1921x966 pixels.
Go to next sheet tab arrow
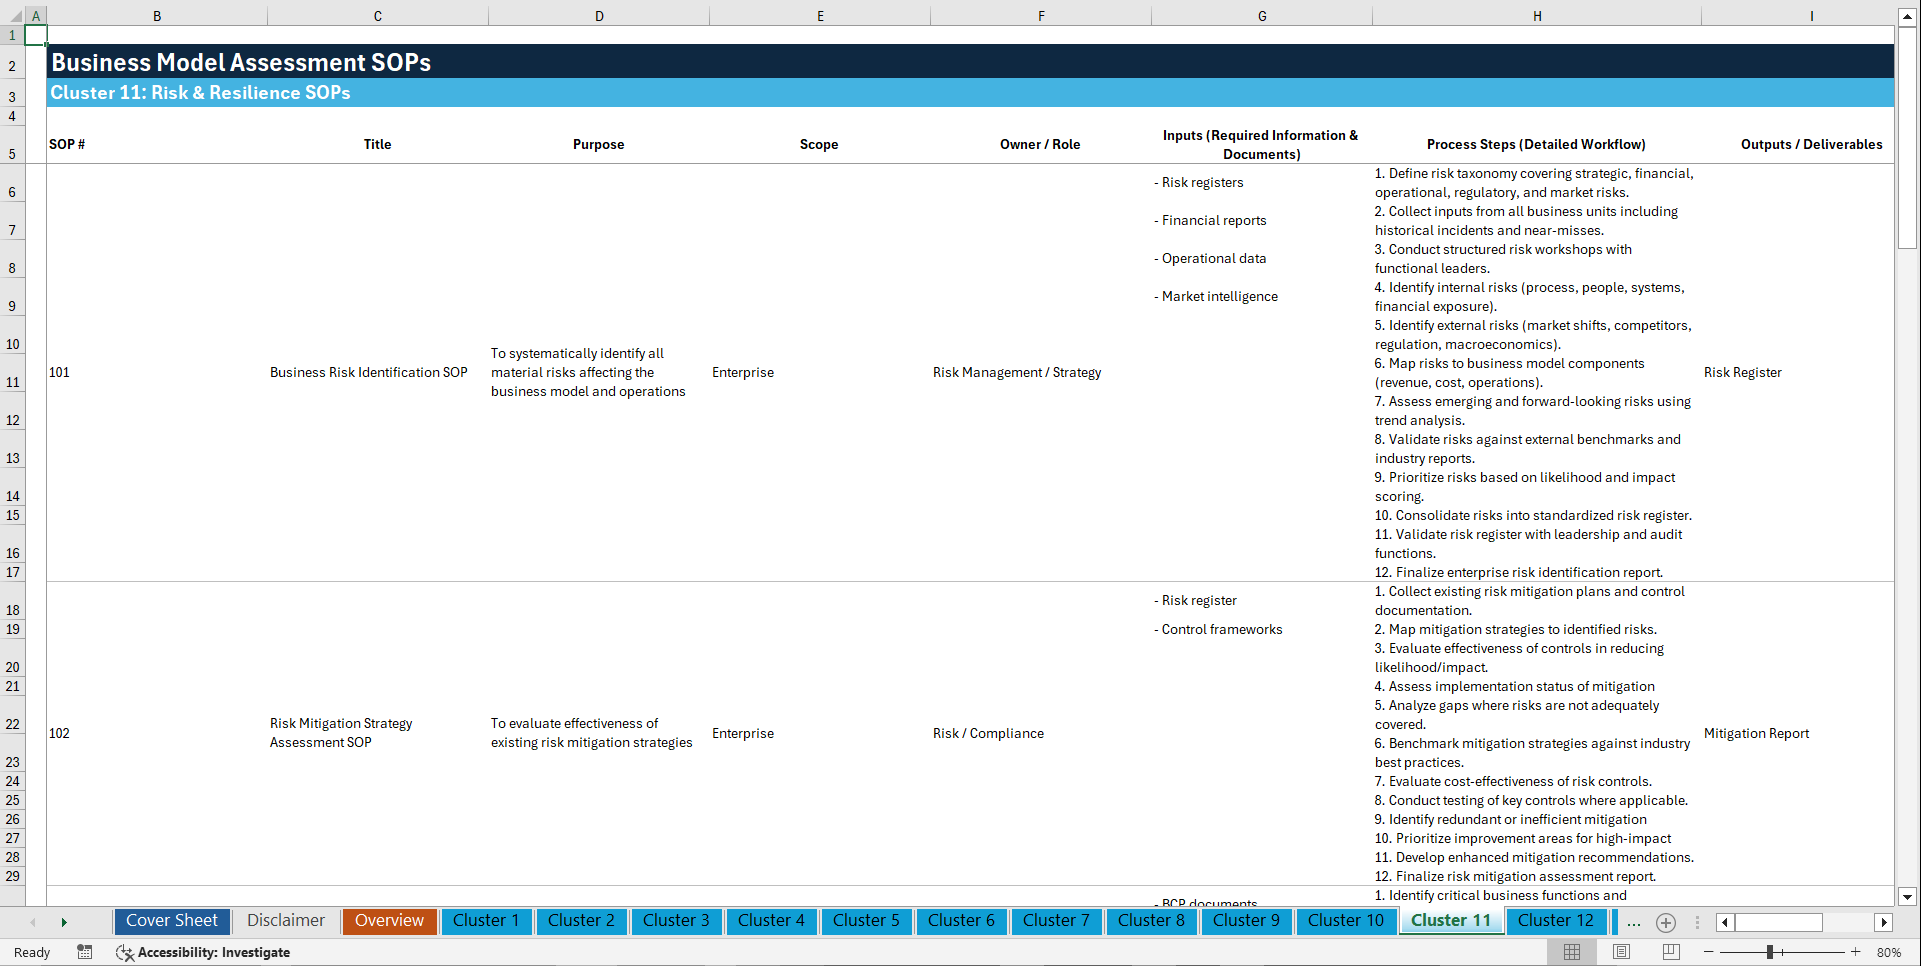[64, 922]
